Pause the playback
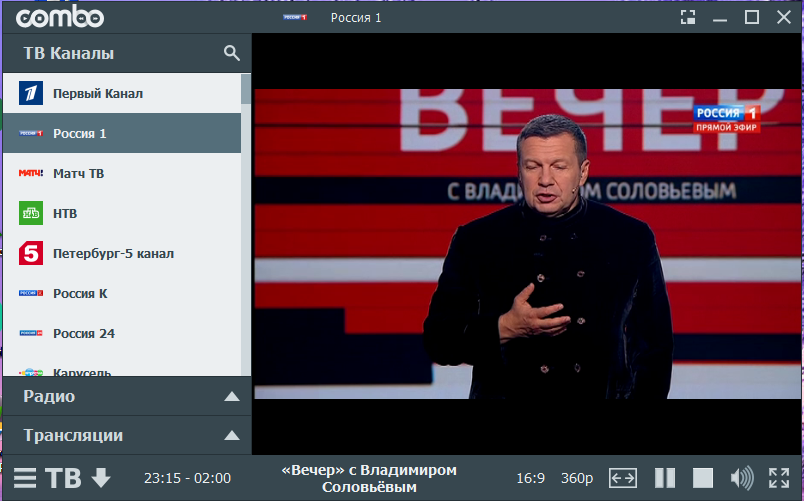 point(665,478)
